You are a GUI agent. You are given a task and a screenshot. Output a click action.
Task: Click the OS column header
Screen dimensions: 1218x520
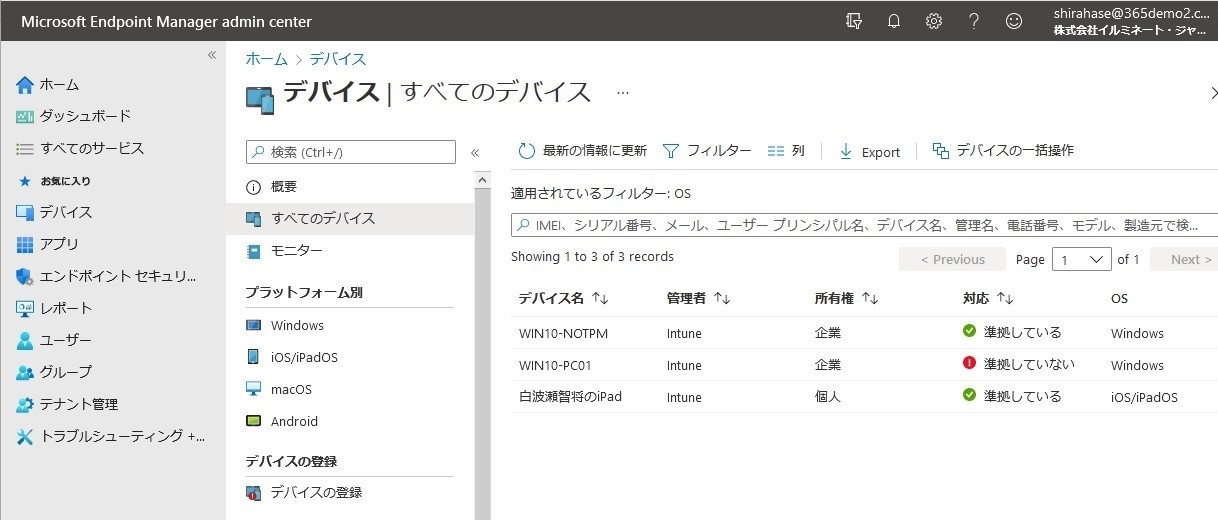pos(1120,298)
